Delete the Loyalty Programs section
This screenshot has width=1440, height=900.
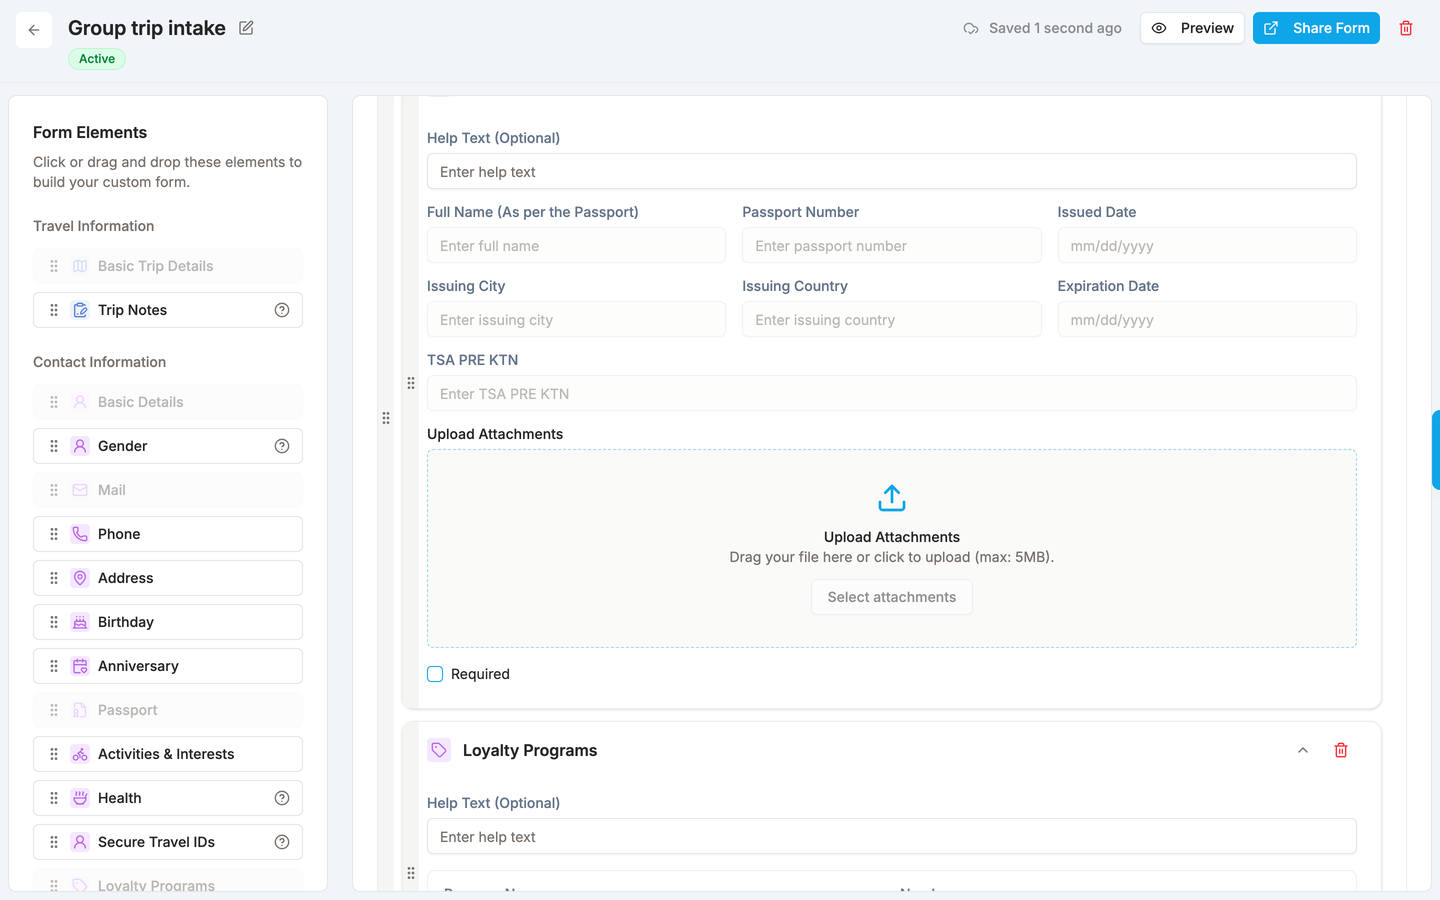1341,750
